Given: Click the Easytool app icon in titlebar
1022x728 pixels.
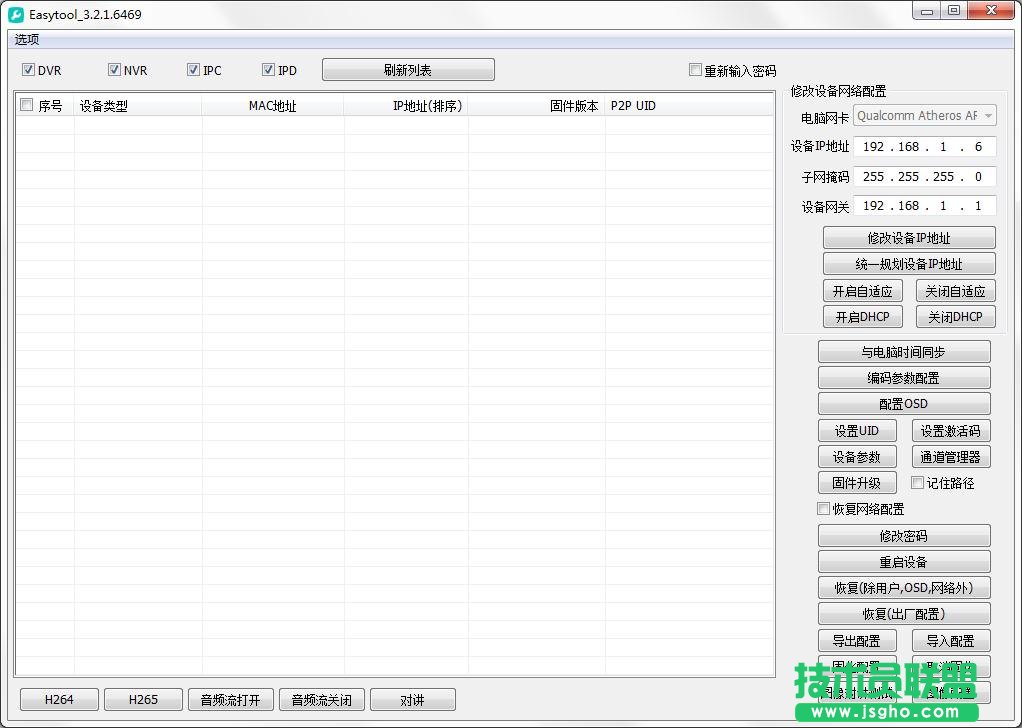Looking at the screenshot, I should pos(14,13).
